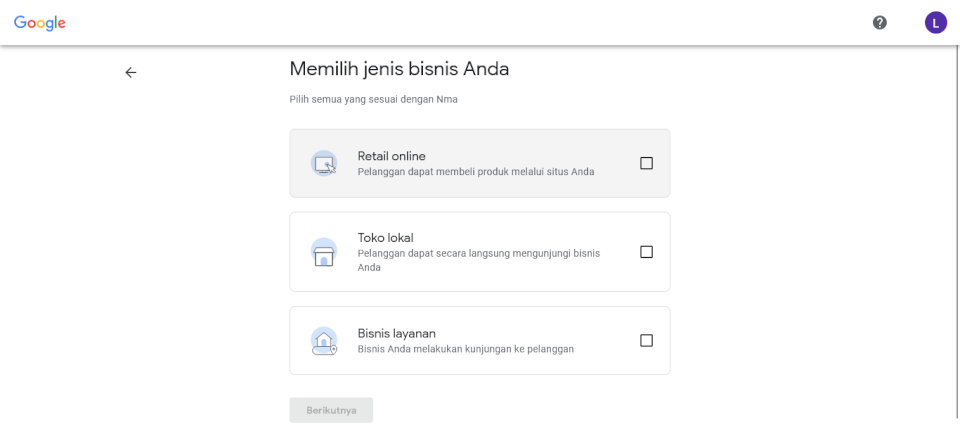Click "Pelanggan dapat secara langsung mengunjungi bisnis Anda"
The image size is (960, 427).
point(479,260)
